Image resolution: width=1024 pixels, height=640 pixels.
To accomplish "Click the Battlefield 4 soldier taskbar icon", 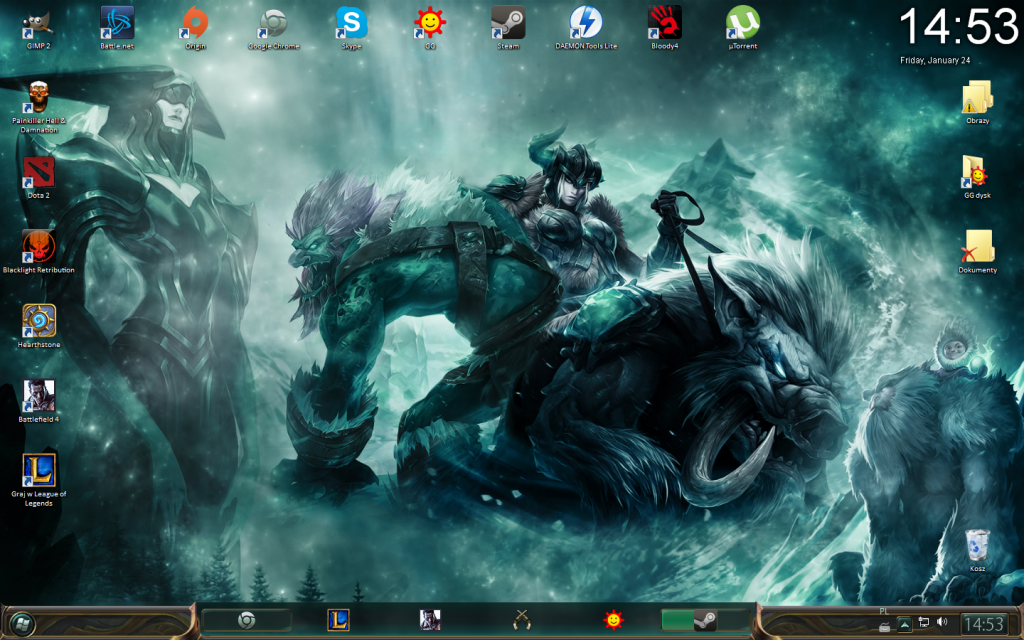I will click(430, 620).
